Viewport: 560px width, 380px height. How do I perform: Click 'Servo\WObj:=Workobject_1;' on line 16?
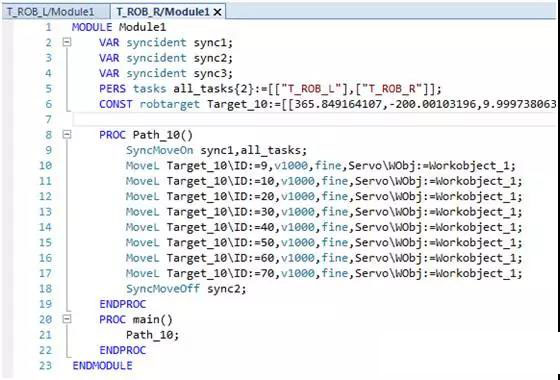[439, 258]
